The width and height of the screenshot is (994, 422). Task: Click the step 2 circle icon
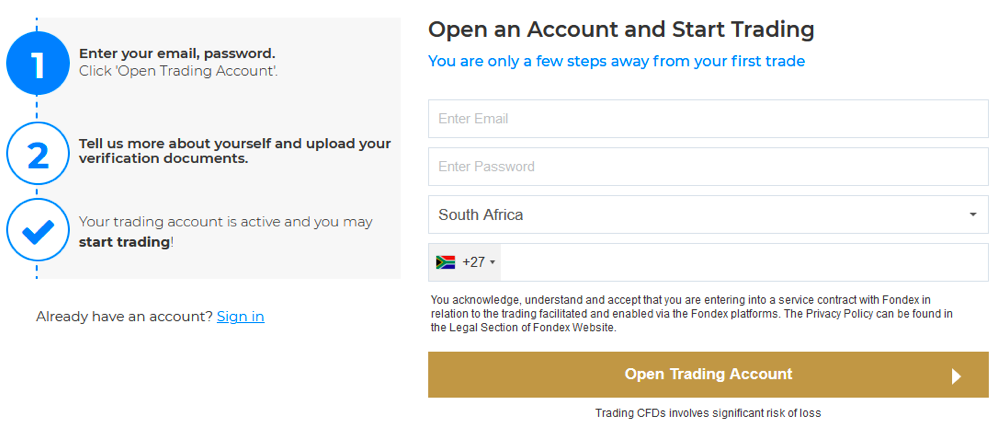[x=37, y=154]
